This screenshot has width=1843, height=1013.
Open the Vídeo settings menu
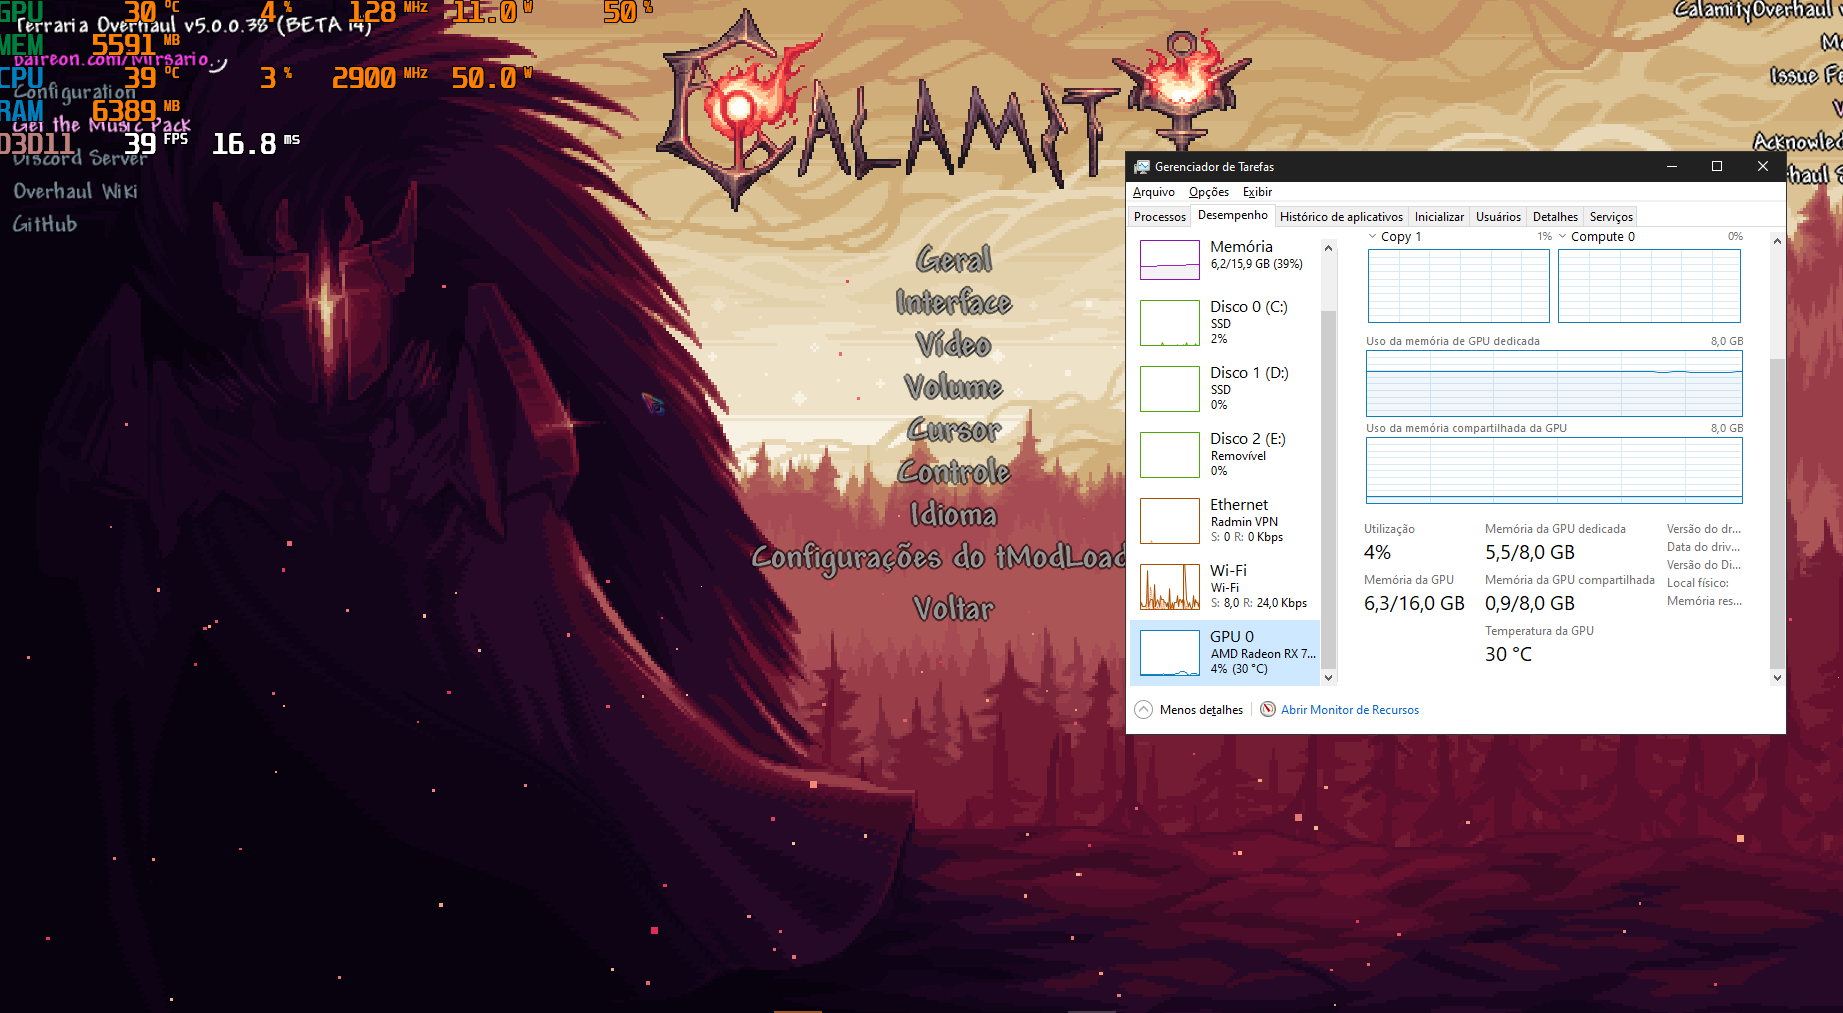click(954, 344)
